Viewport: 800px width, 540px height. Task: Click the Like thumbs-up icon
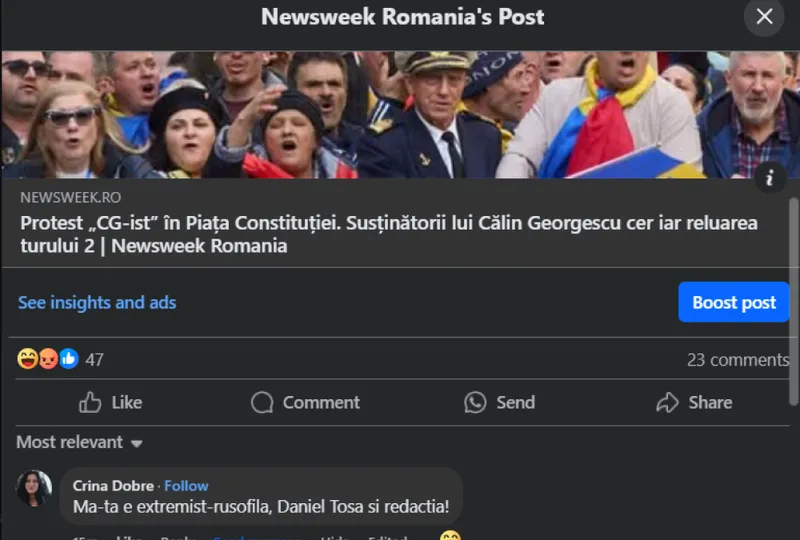point(90,403)
